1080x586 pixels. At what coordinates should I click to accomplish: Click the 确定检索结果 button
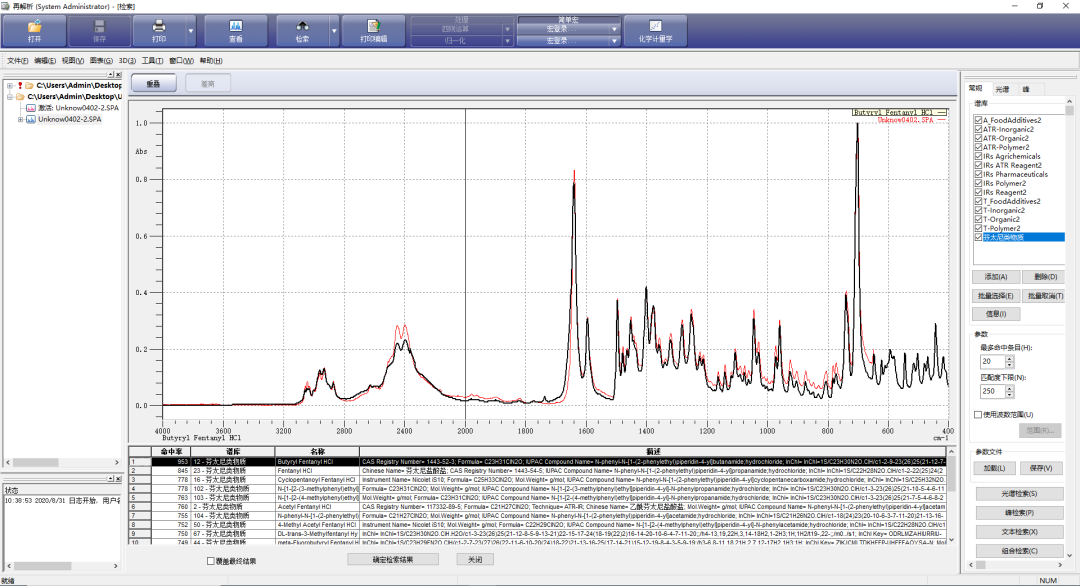point(393,560)
